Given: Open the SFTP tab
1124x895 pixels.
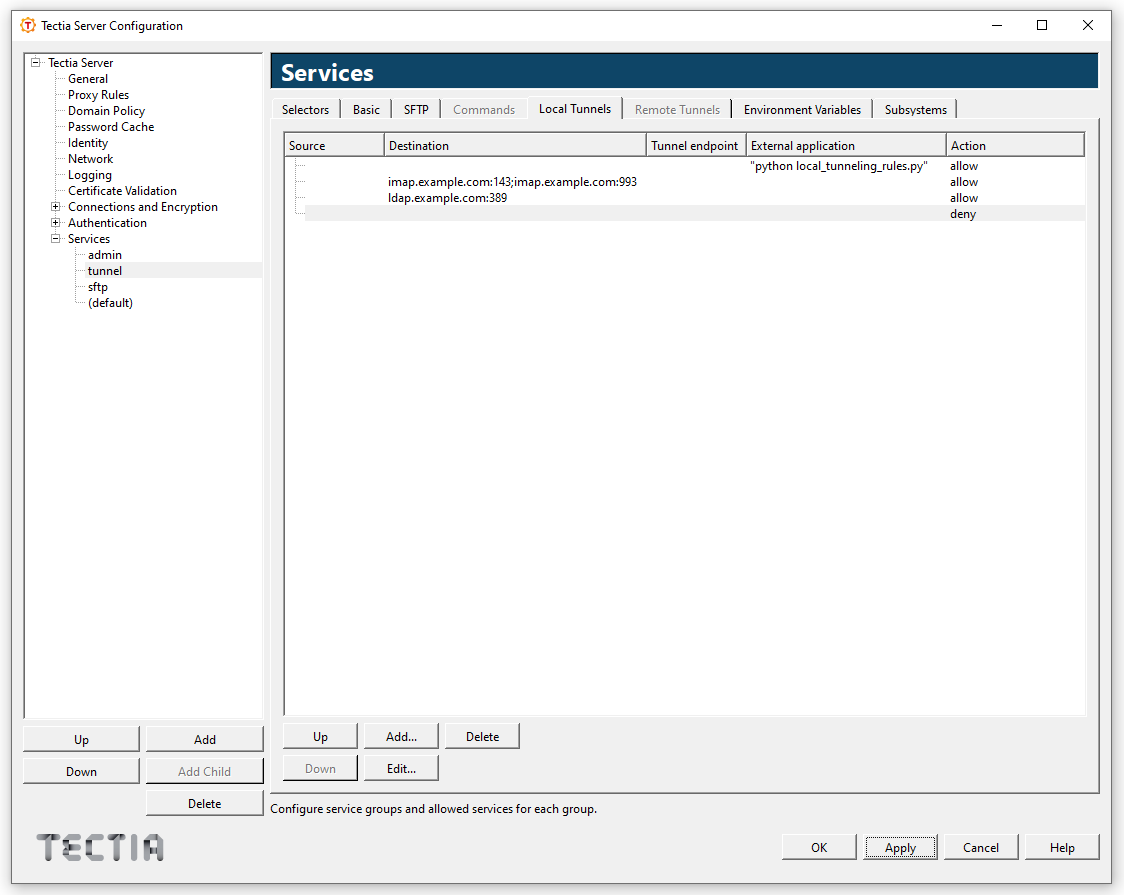Looking at the screenshot, I should (416, 110).
